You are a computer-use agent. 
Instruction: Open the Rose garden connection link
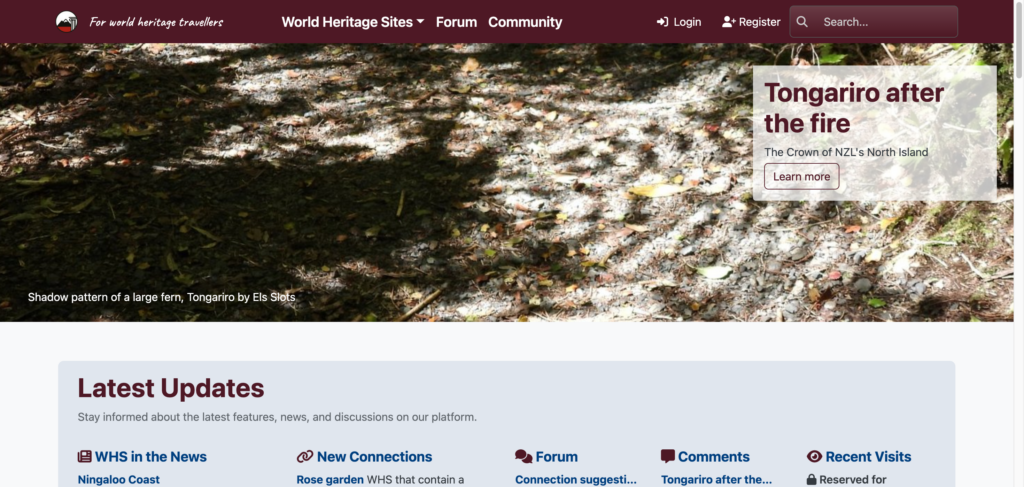click(x=331, y=480)
